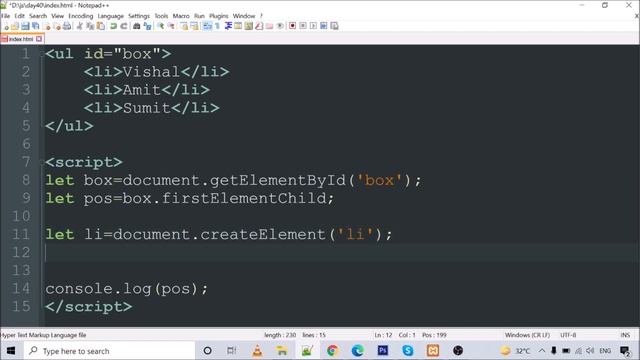Open the ? help menu
640x360 pixels.
(261, 16)
